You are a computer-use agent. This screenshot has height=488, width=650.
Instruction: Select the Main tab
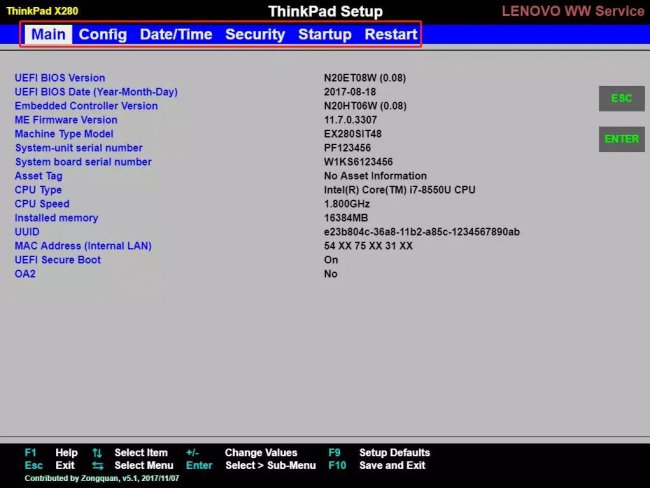tap(48, 34)
